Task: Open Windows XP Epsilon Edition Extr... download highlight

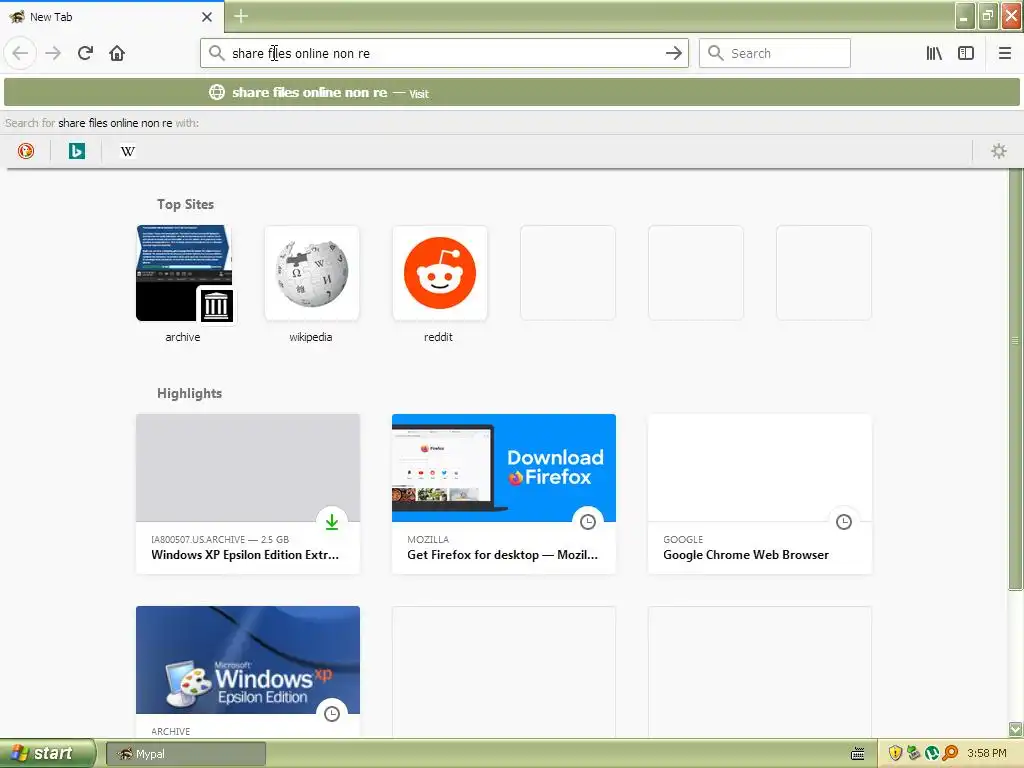Action: pos(248,494)
